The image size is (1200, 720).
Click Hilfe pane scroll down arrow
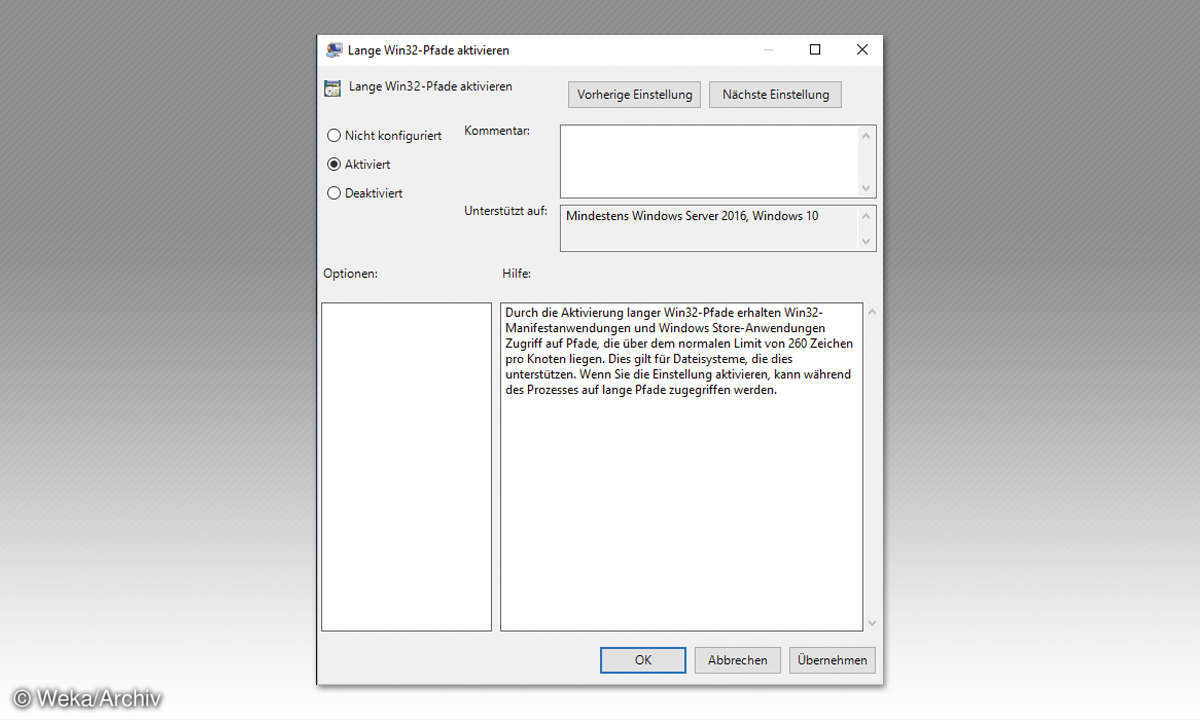pyautogui.click(x=871, y=622)
